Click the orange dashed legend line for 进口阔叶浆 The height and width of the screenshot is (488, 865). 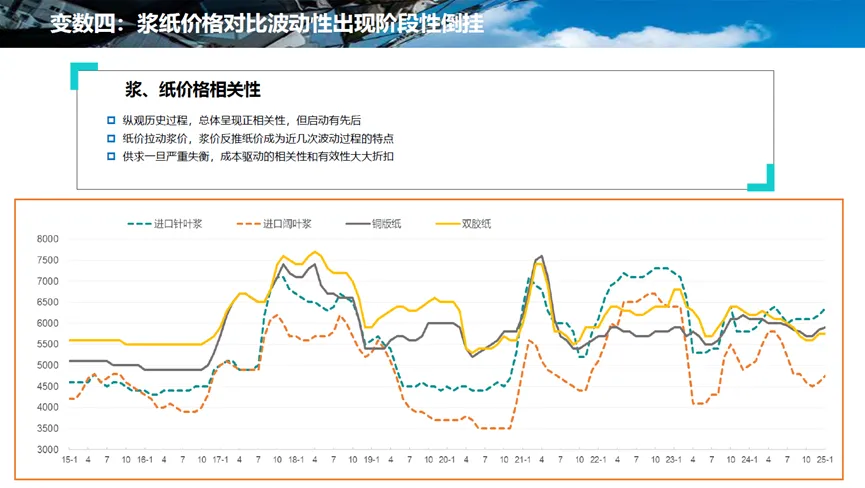pyautogui.click(x=248, y=224)
